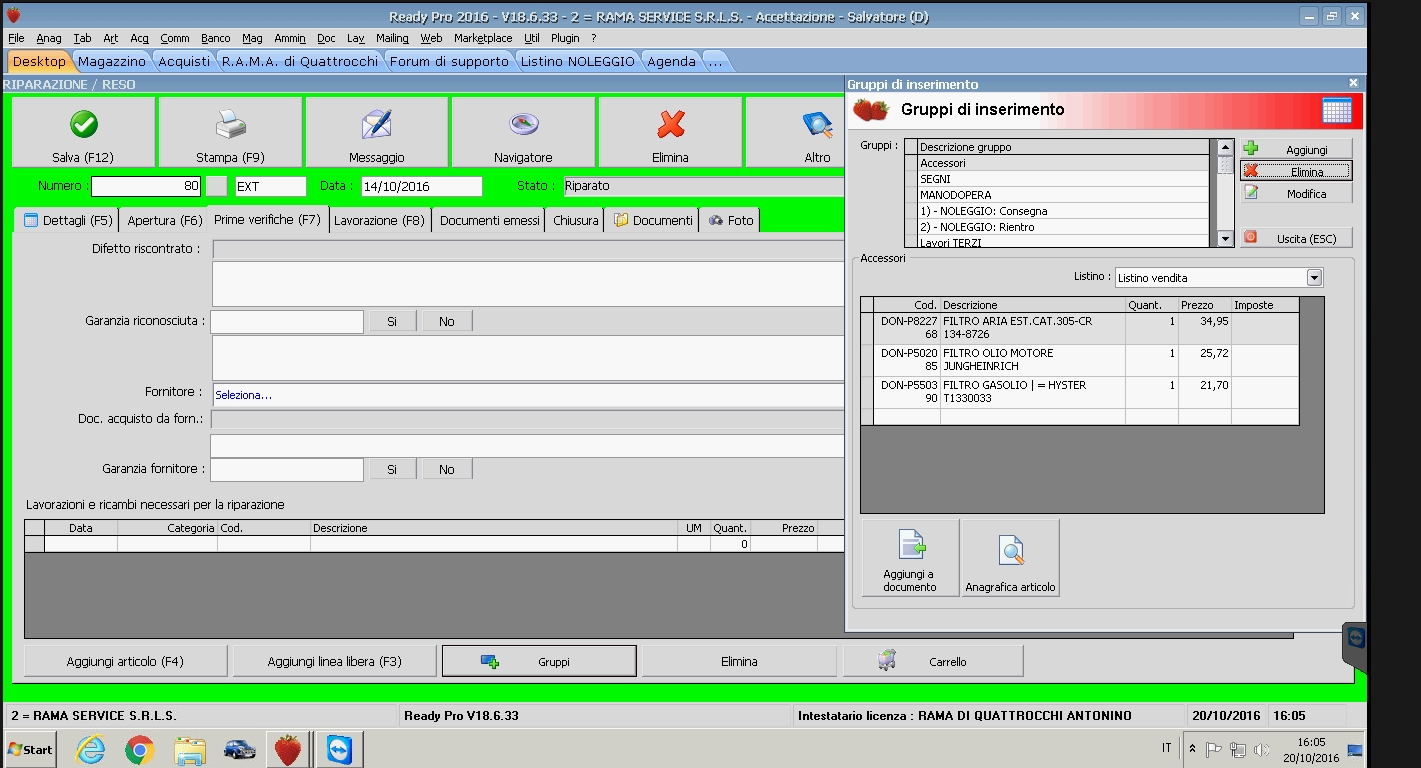Click the EXT field next to Numero
The image size is (1421, 768).
tap(270, 186)
